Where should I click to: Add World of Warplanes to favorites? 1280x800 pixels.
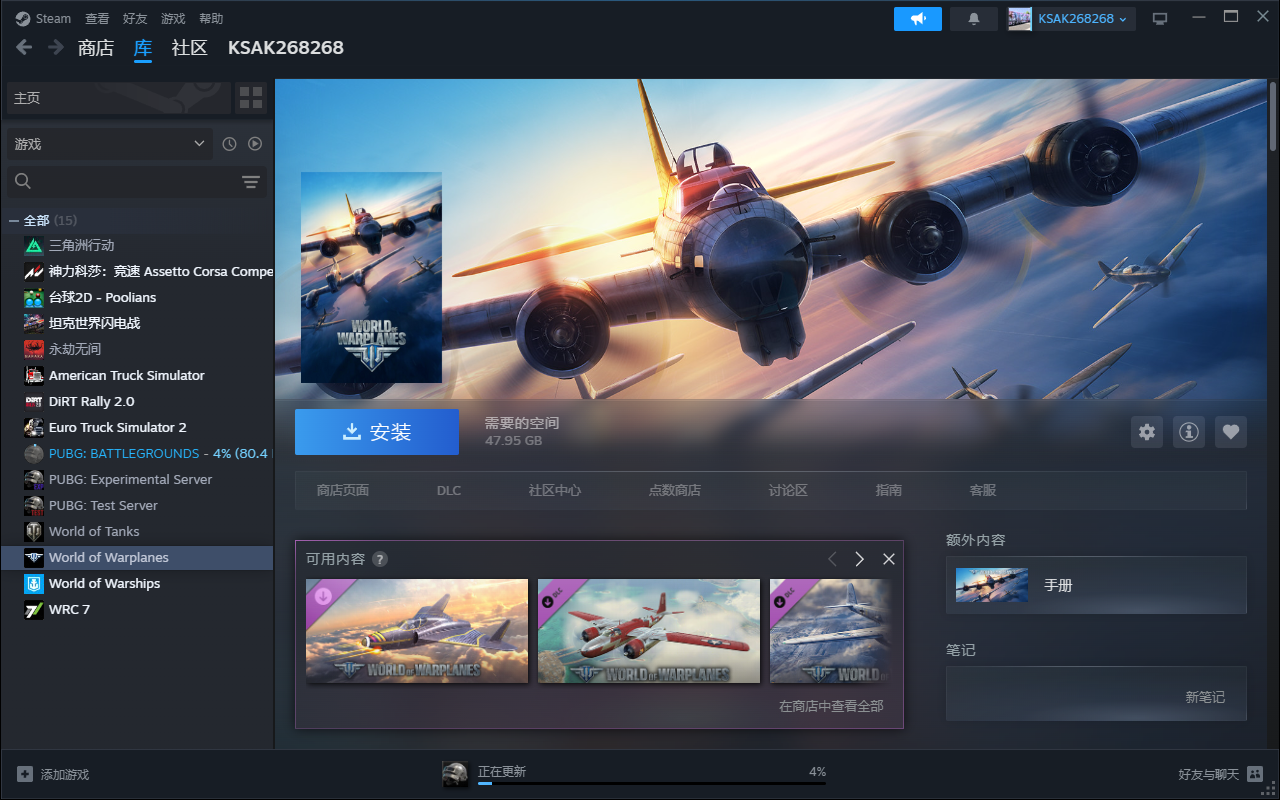(1231, 432)
